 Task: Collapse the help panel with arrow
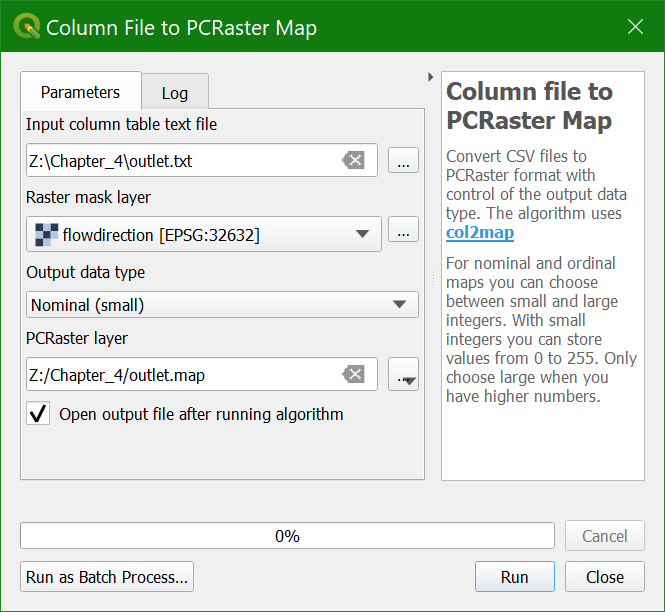click(430, 77)
